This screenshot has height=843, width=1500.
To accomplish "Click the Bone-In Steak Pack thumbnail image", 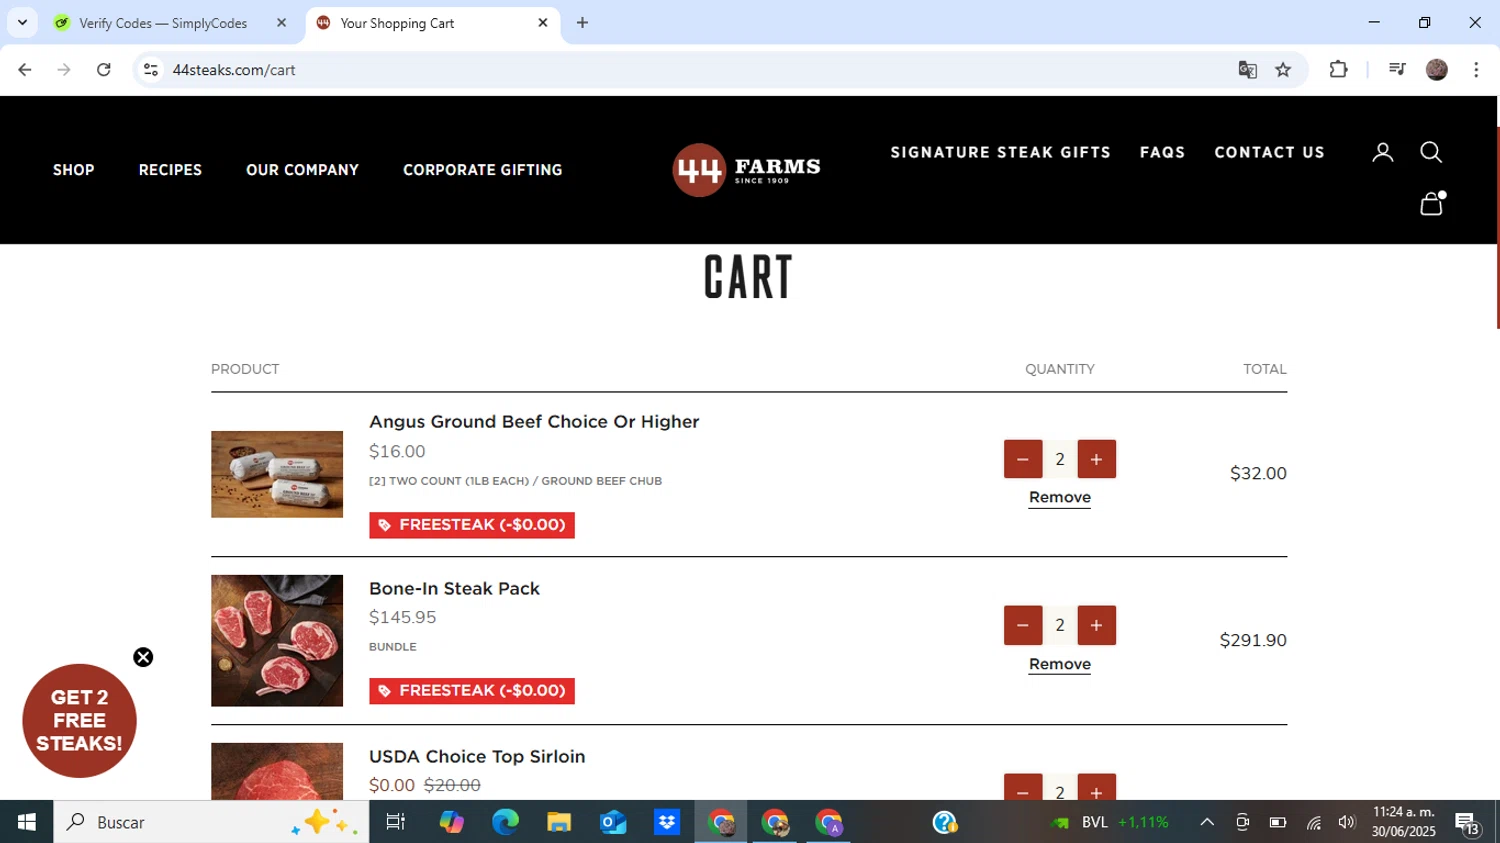I will (277, 641).
